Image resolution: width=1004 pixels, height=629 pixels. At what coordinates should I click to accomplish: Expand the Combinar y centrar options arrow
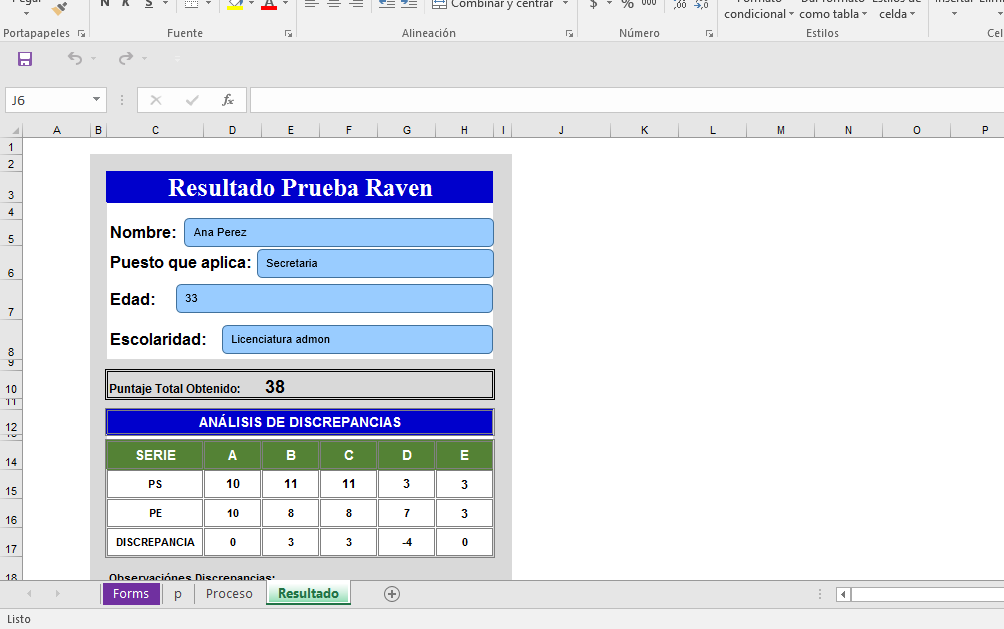[x=565, y=3]
